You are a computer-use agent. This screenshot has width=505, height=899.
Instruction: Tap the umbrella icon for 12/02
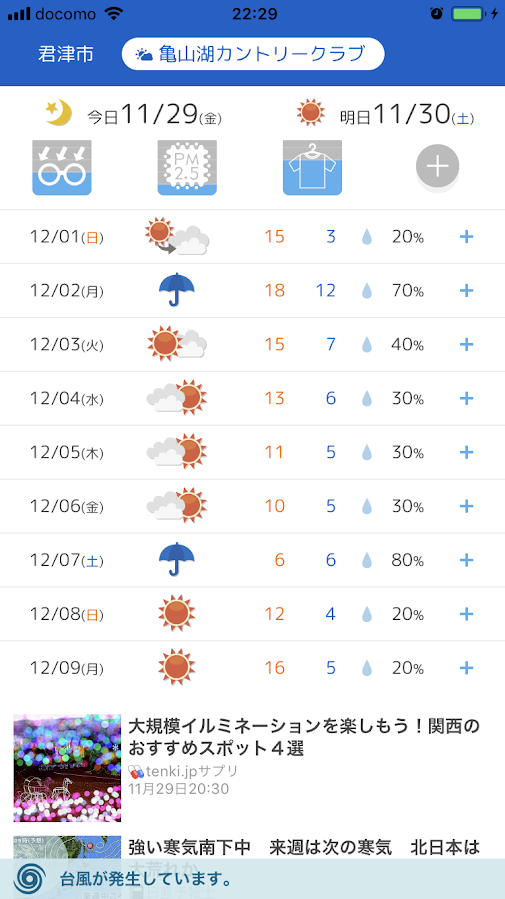pyautogui.click(x=177, y=290)
